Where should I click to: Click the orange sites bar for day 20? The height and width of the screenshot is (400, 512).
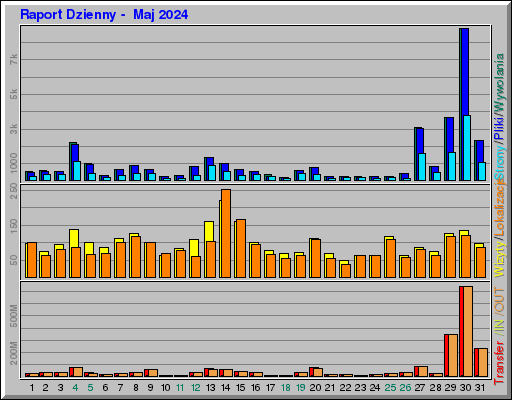(316, 258)
